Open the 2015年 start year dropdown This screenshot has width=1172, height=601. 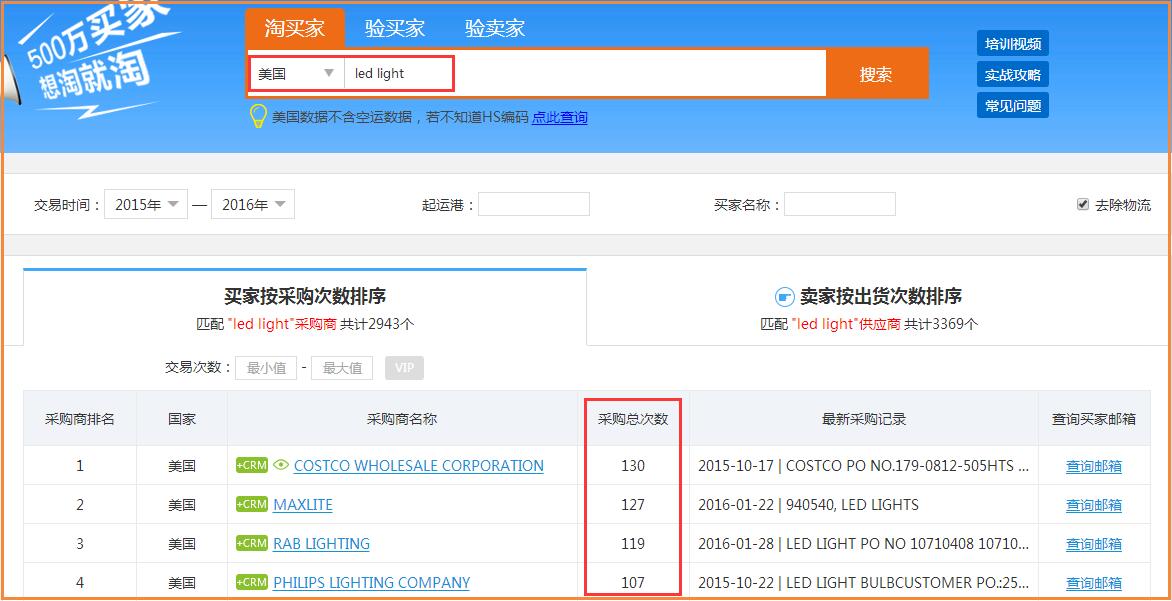click(146, 204)
